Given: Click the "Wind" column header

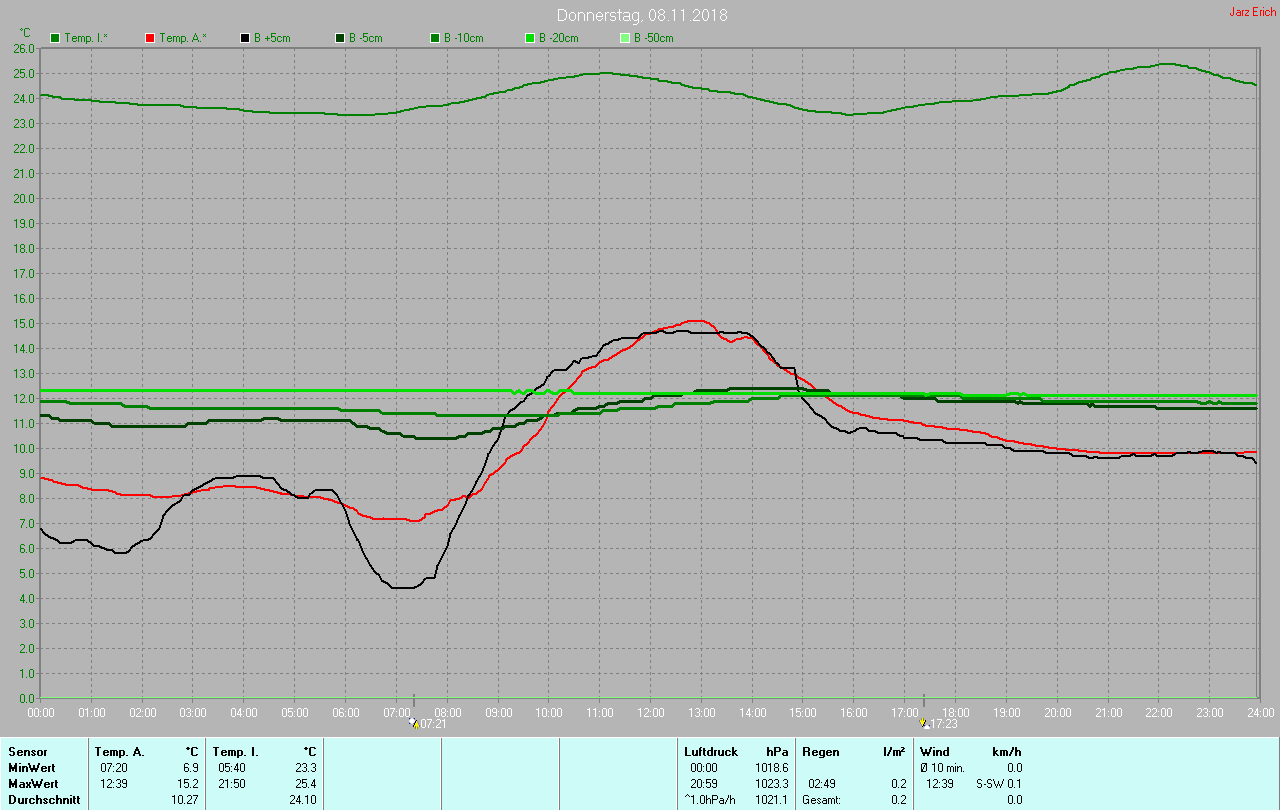Looking at the screenshot, I should click(x=935, y=751).
